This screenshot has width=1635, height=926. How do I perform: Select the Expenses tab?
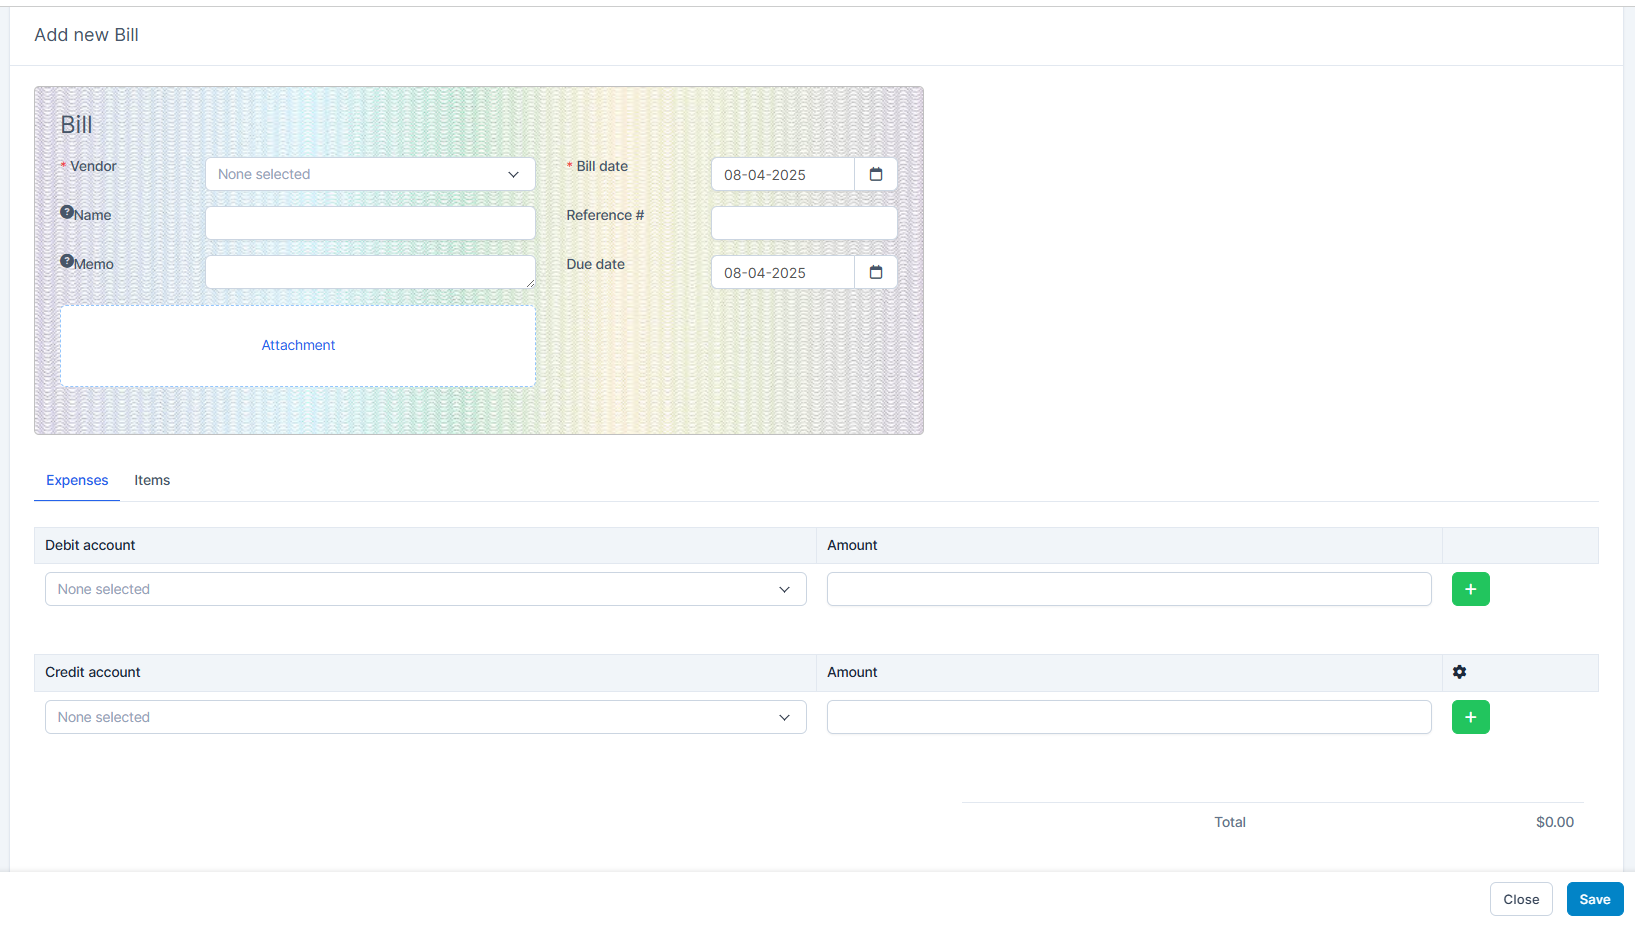(x=77, y=480)
